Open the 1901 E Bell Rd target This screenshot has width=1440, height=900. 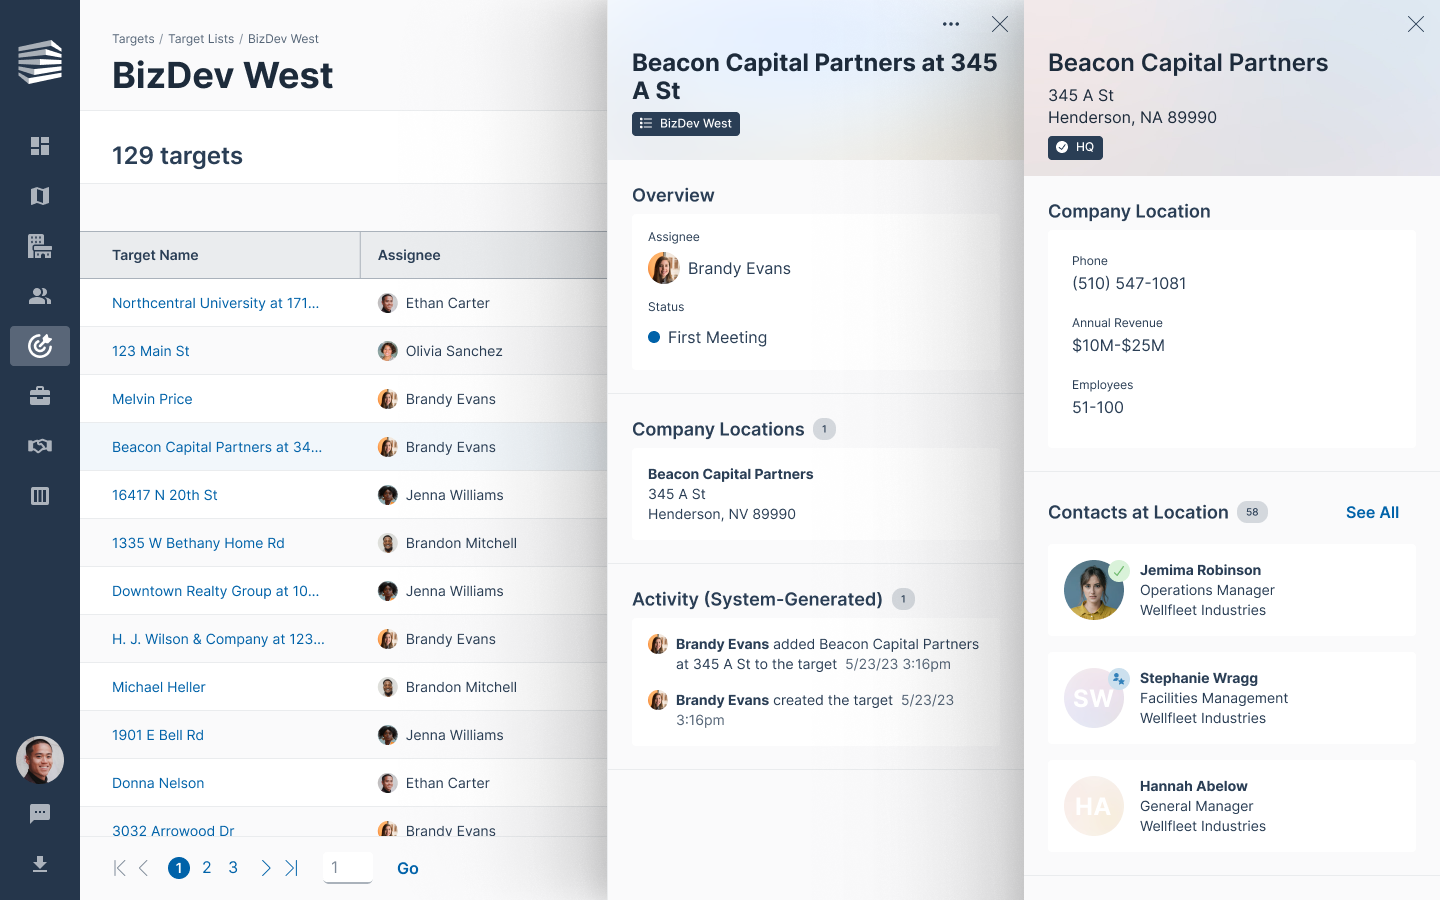[x=158, y=735]
